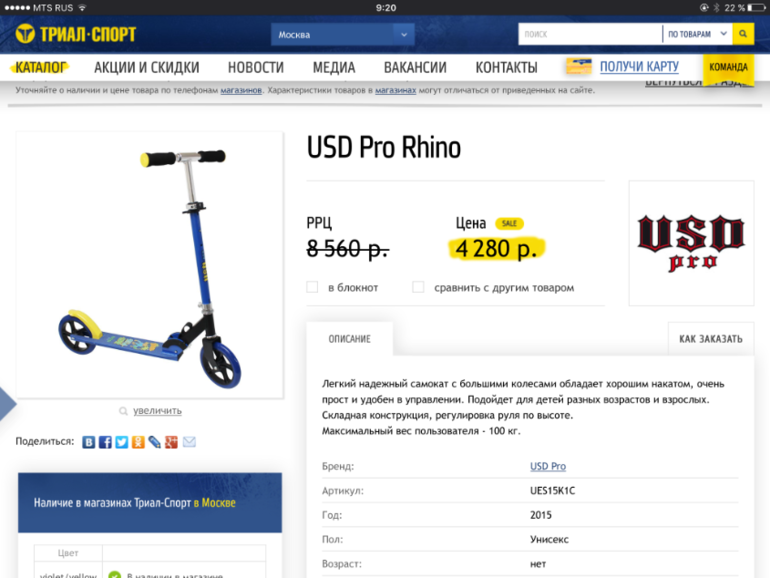Share on Odnoklassniki icon
The width and height of the screenshot is (770, 578).
[138, 442]
